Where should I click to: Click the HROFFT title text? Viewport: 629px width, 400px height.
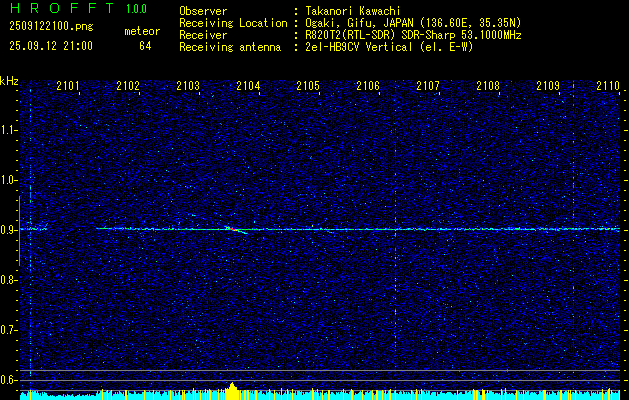[x=62, y=8]
